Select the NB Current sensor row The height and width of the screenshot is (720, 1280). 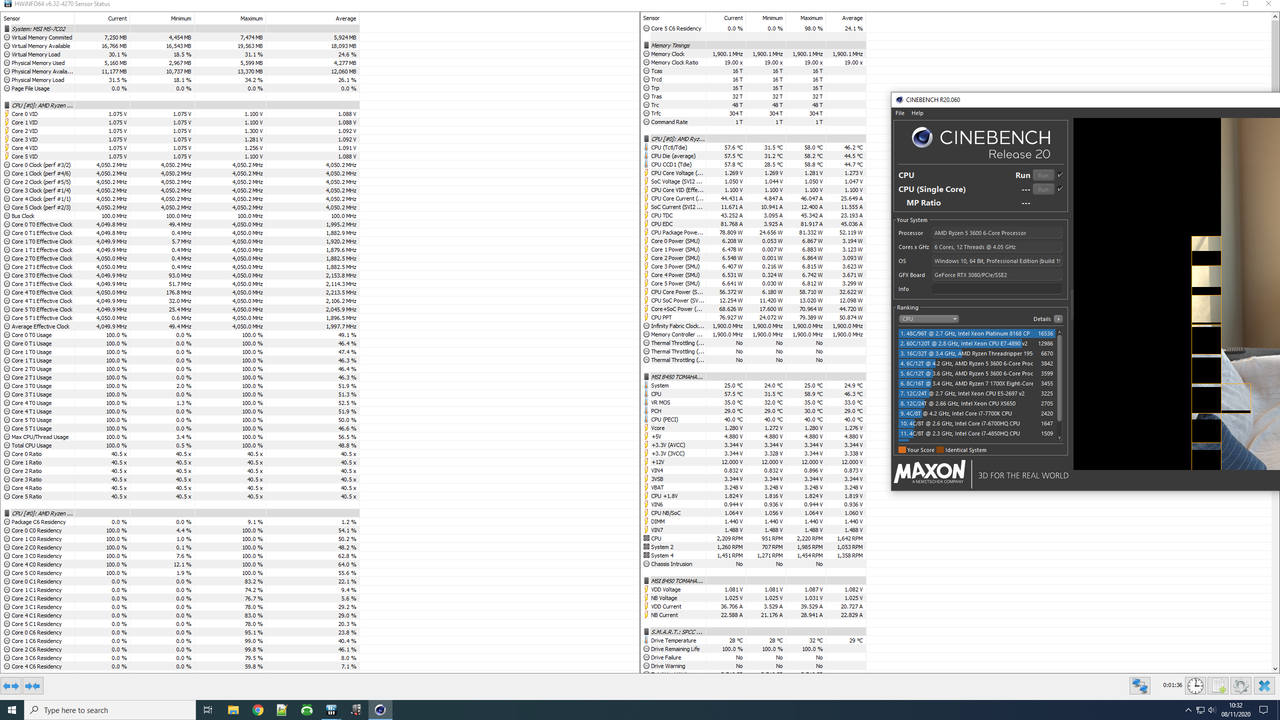coord(754,615)
